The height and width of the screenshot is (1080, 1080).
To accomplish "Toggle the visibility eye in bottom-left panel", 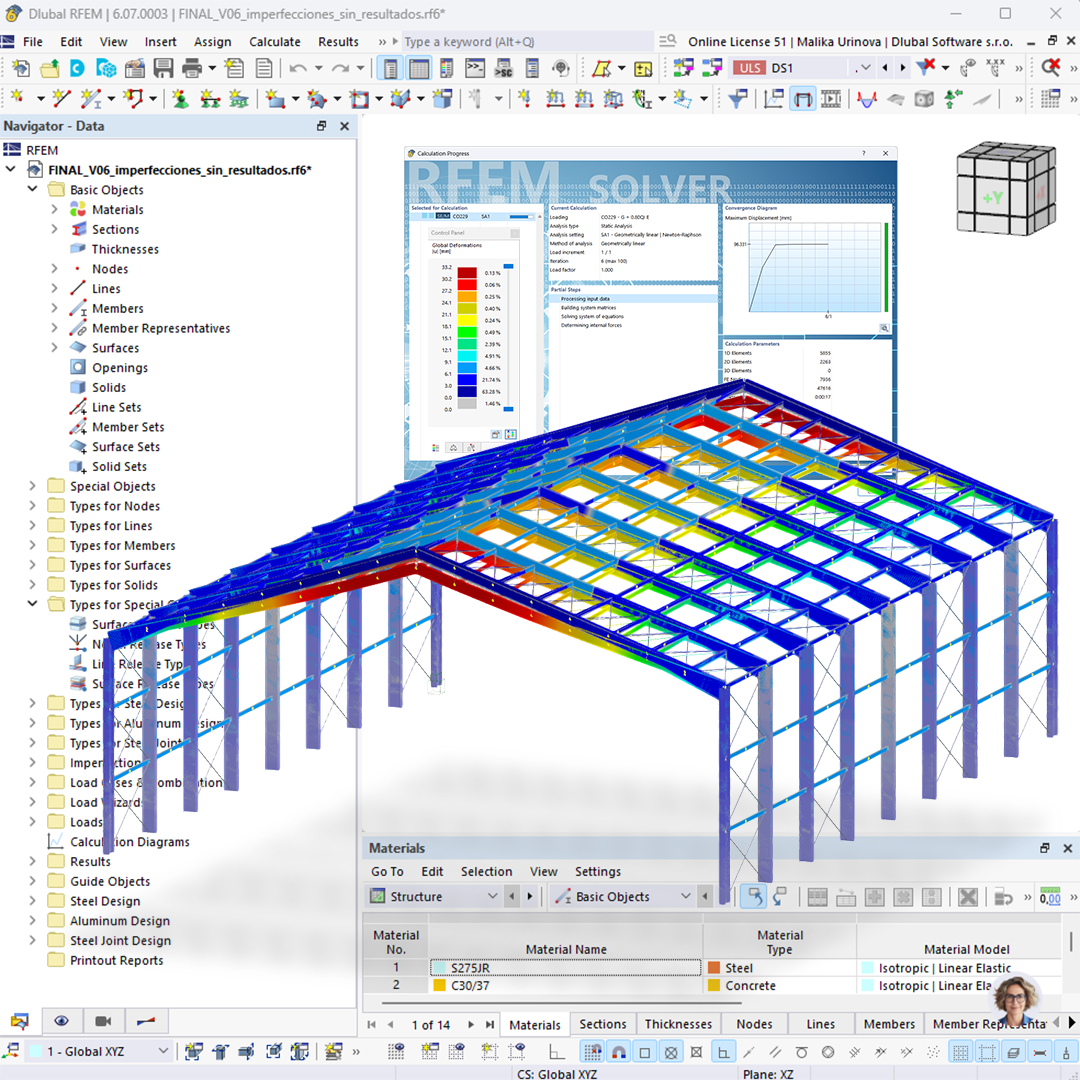I will pos(62,1019).
